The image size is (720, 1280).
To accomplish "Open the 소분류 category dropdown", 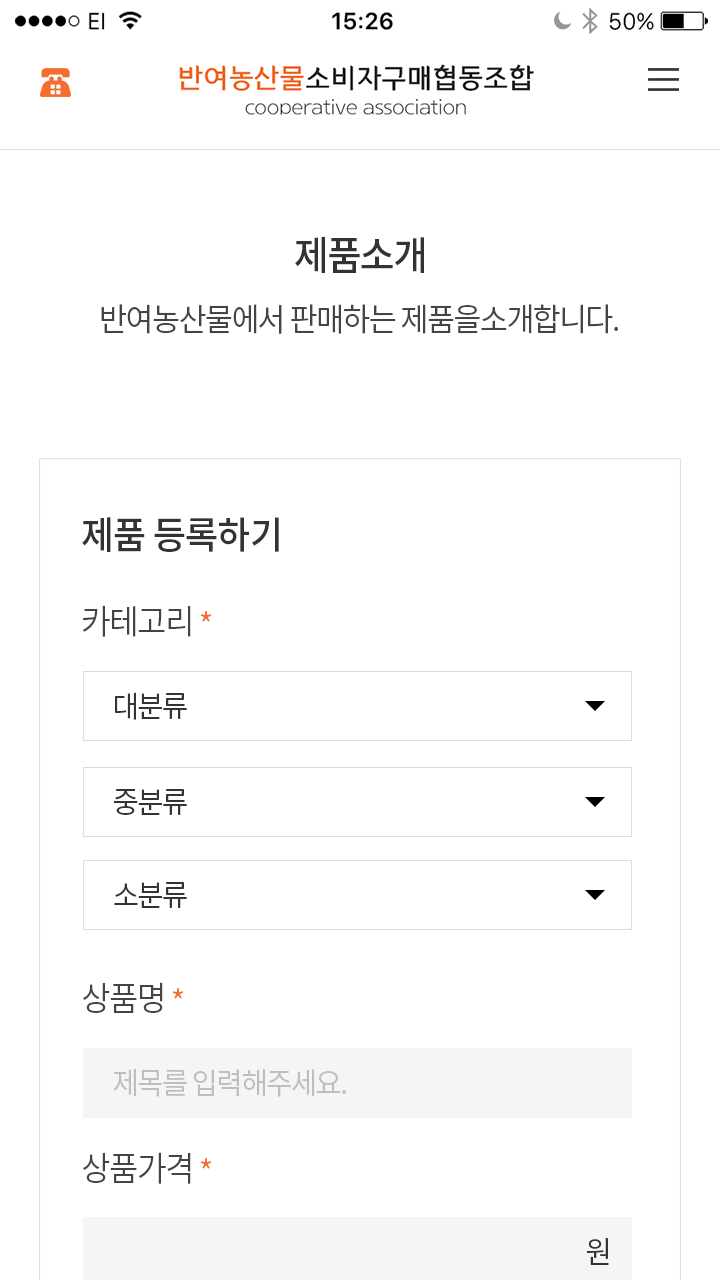I will [x=357, y=895].
